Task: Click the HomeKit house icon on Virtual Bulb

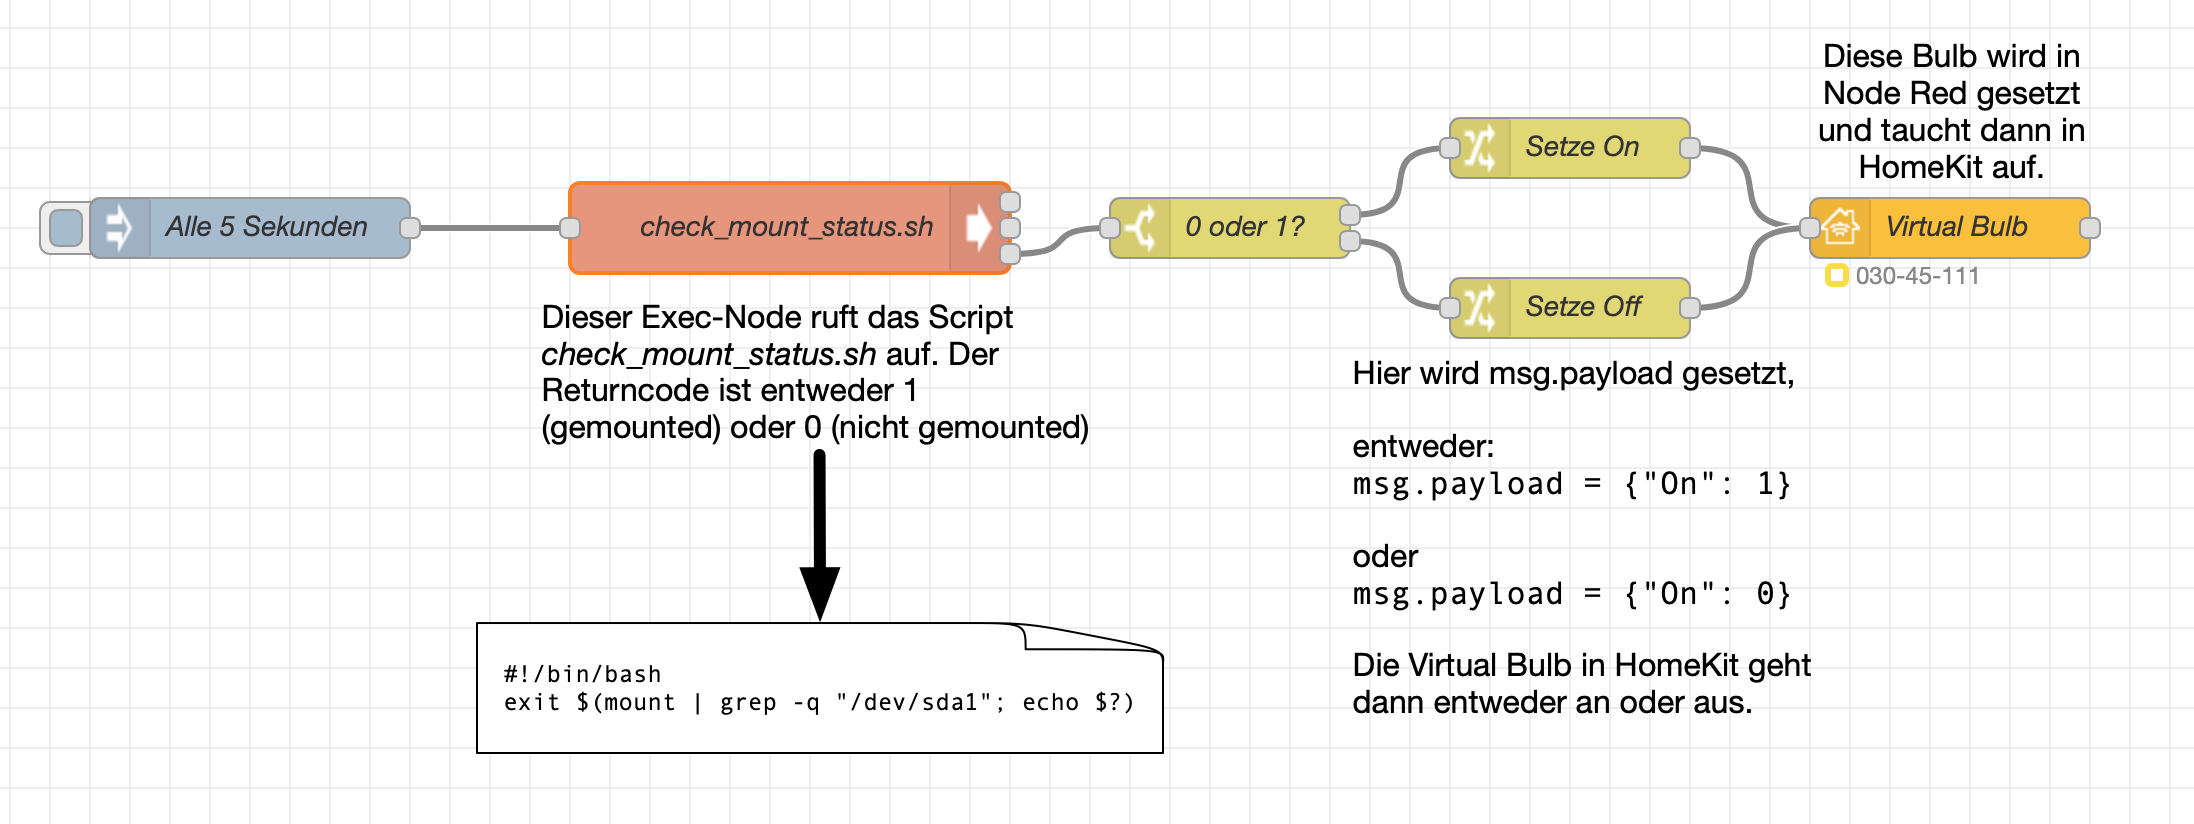Action: (1840, 228)
